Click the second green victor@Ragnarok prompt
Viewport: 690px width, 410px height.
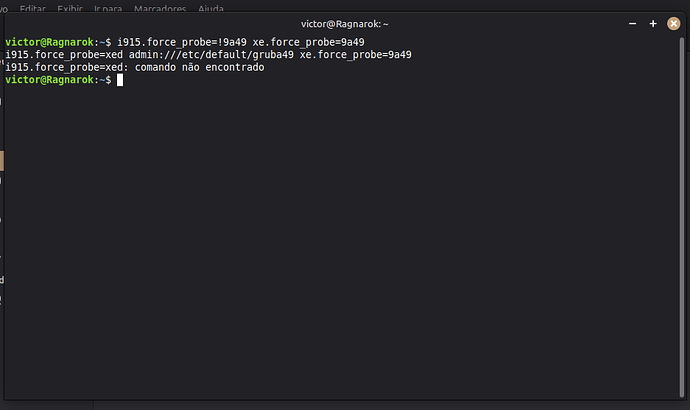49,80
